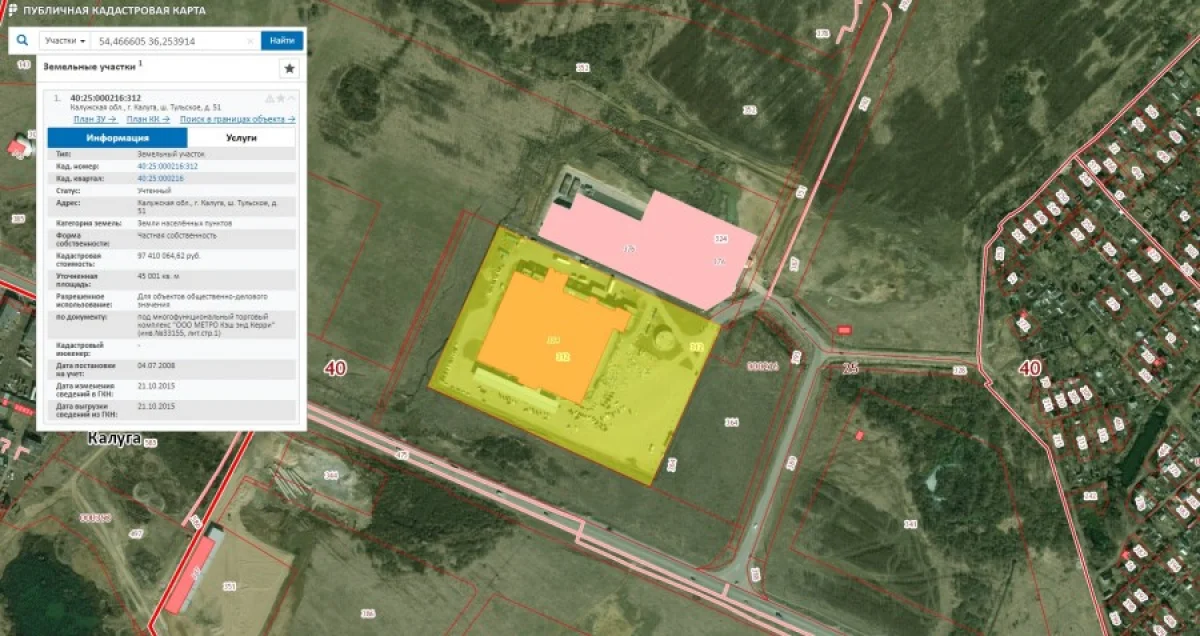The width and height of the screenshot is (1200, 636).
Task: Toggle the favorite star on parcel 40:25:000216:312
Action: pos(281,97)
